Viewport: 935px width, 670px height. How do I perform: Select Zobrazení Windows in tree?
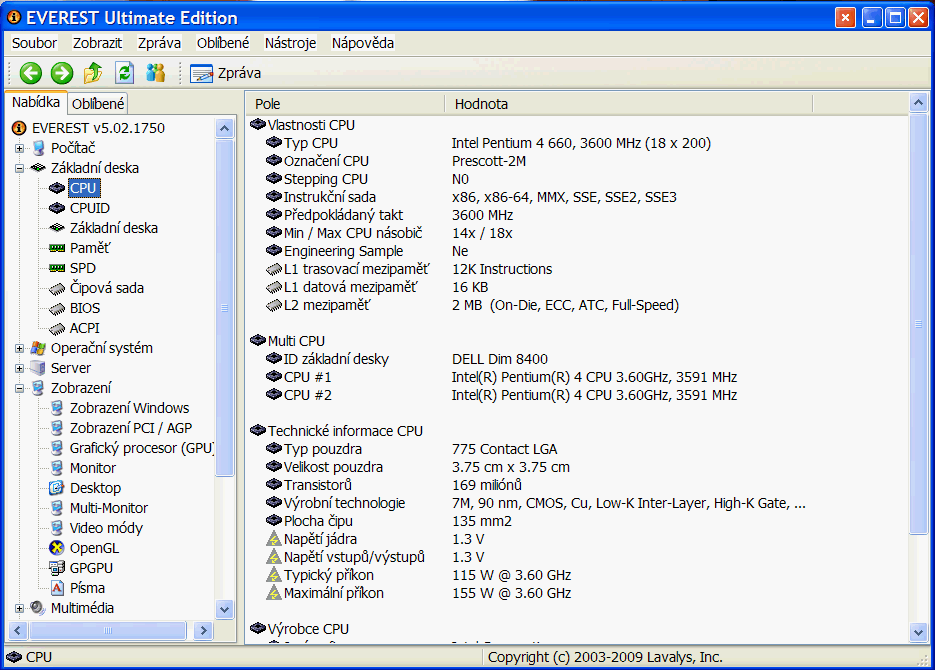(x=129, y=408)
